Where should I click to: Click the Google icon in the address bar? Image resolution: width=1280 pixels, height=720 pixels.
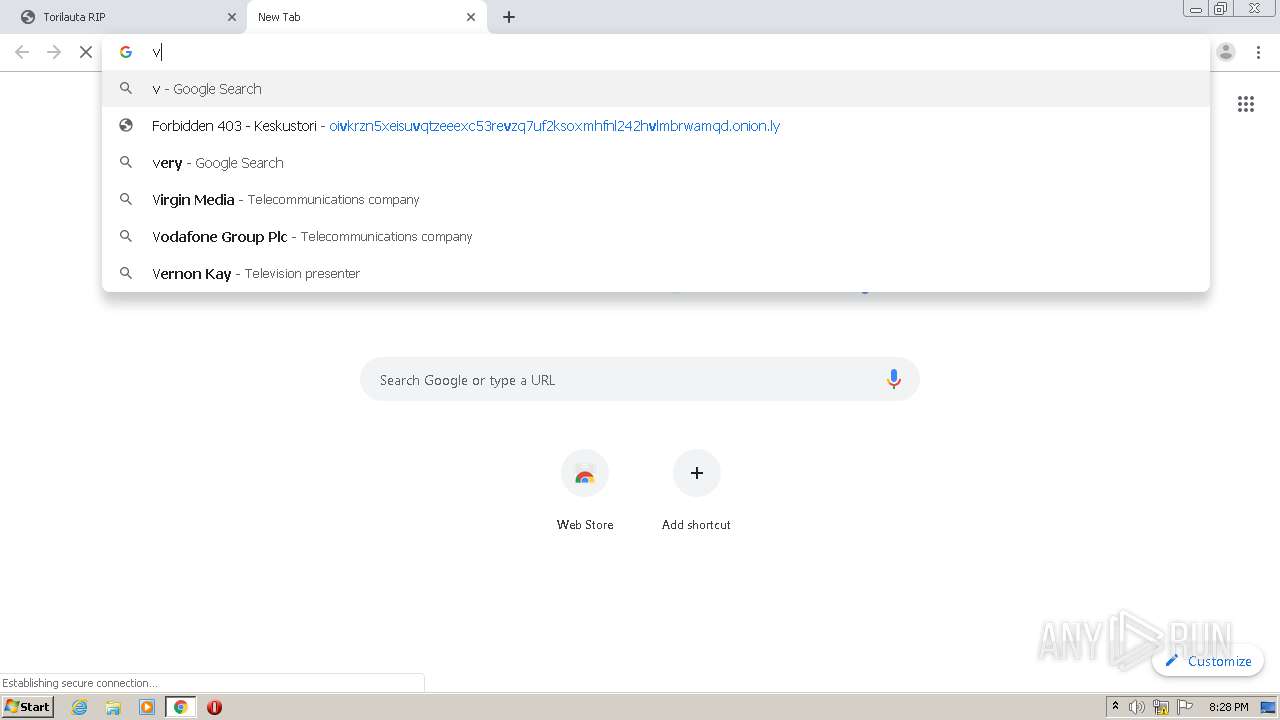coord(126,52)
